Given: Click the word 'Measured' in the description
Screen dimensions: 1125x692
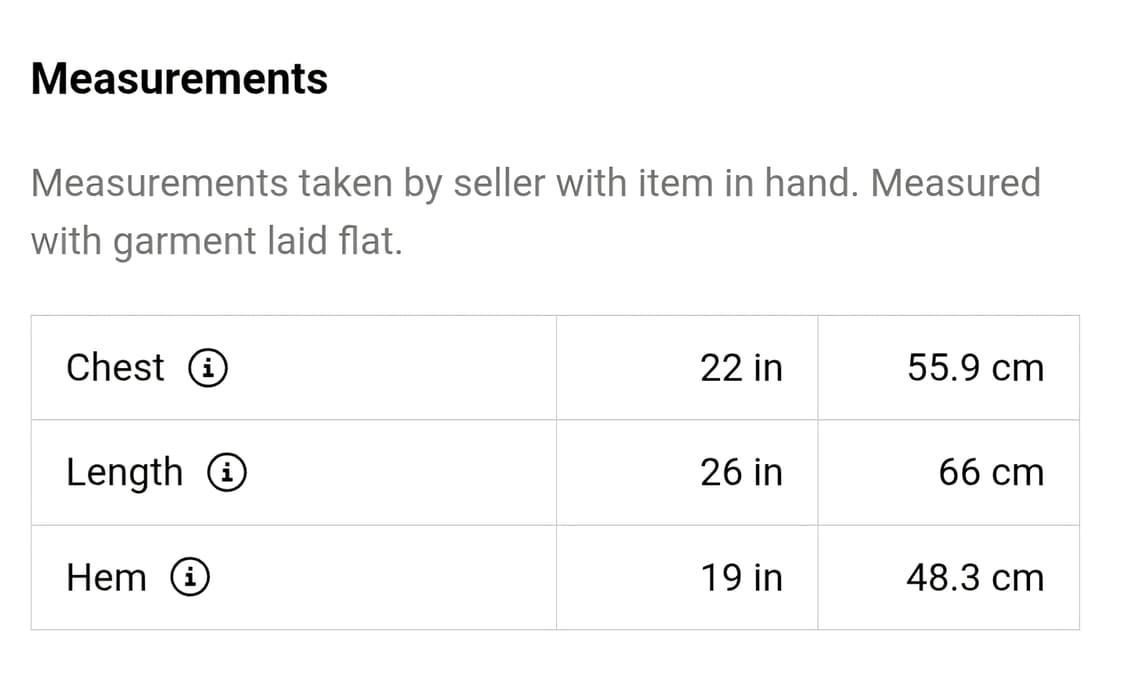Looking at the screenshot, I should (956, 184).
